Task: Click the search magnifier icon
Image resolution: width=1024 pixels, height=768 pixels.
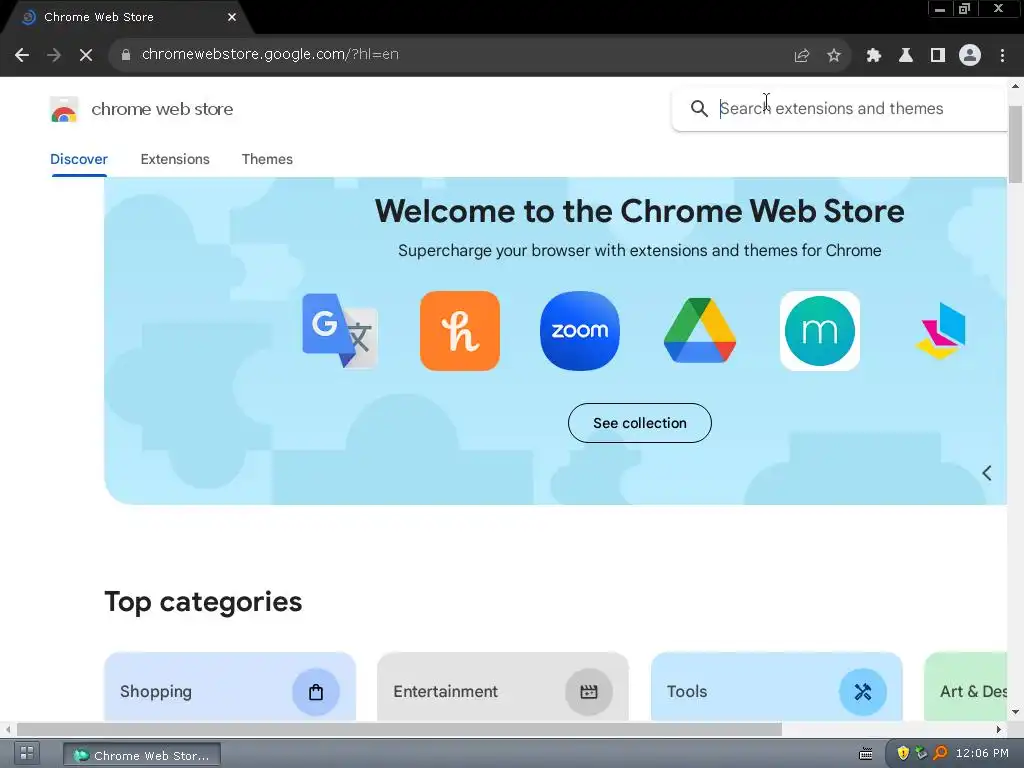Action: (699, 108)
